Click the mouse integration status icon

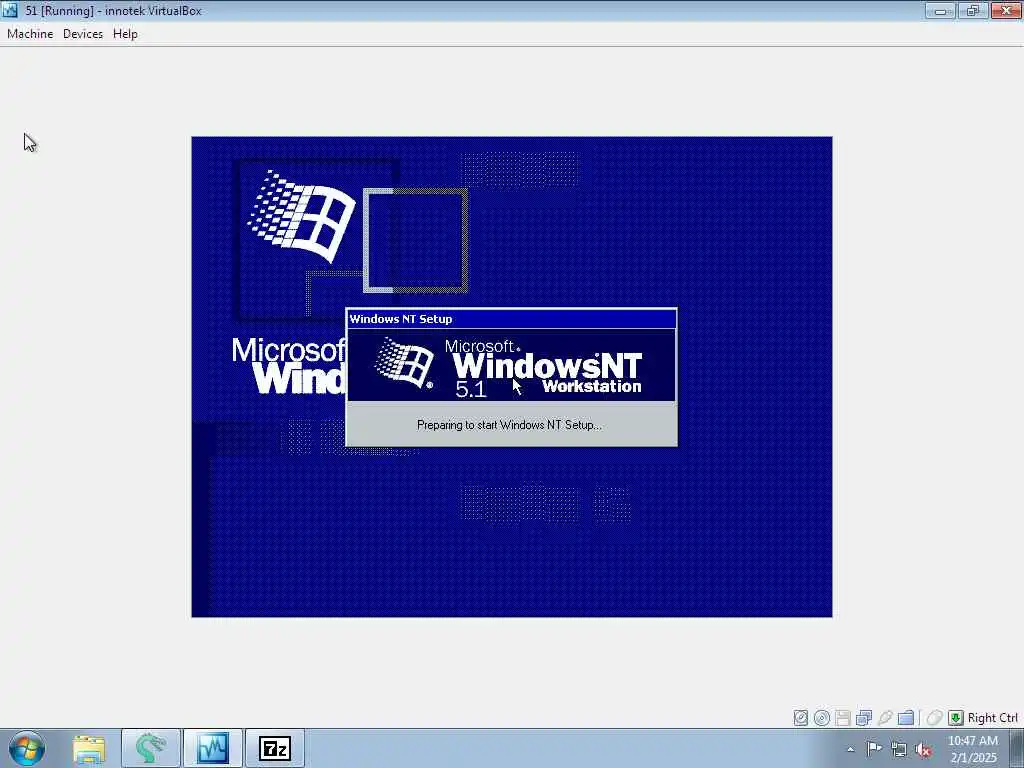(935, 718)
